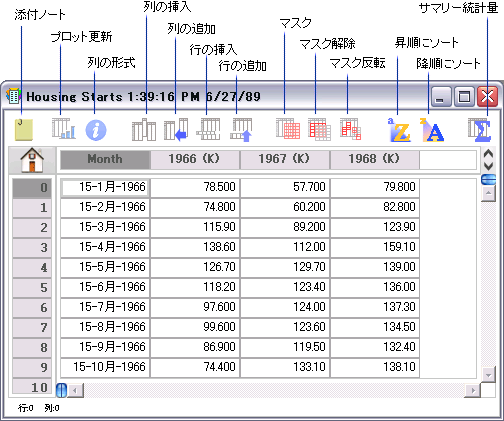Open summary statistics sigma icon

tap(479, 130)
